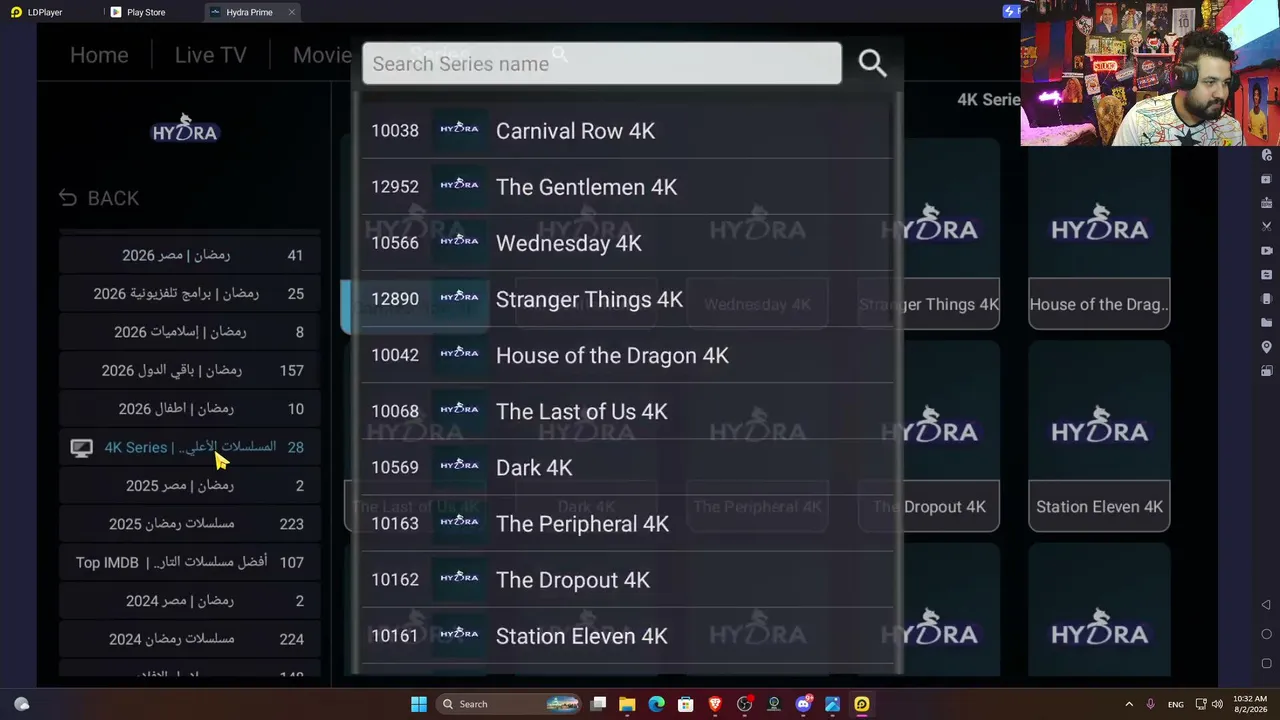
Task: Switch to the Play Store tab
Action: [x=146, y=12]
